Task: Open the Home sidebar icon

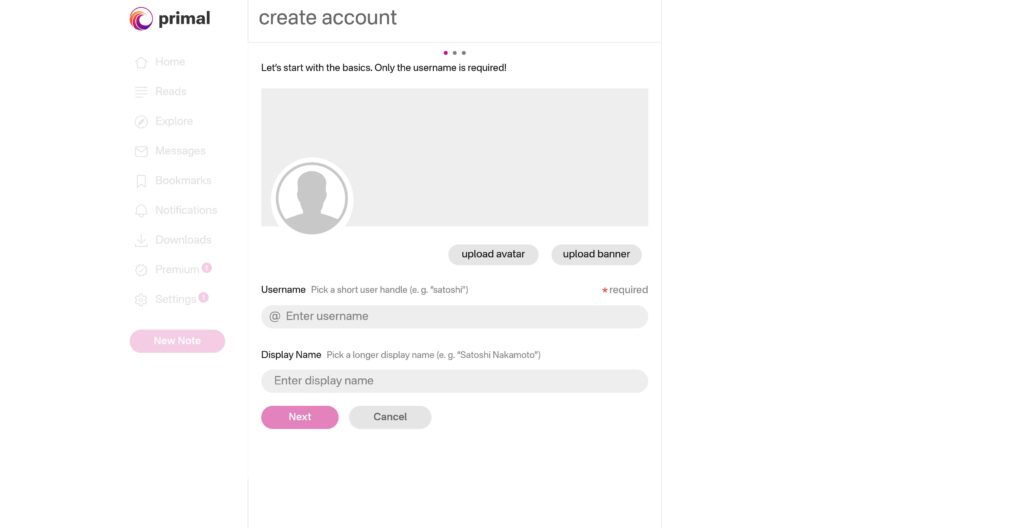Action: tap(141, 62)
